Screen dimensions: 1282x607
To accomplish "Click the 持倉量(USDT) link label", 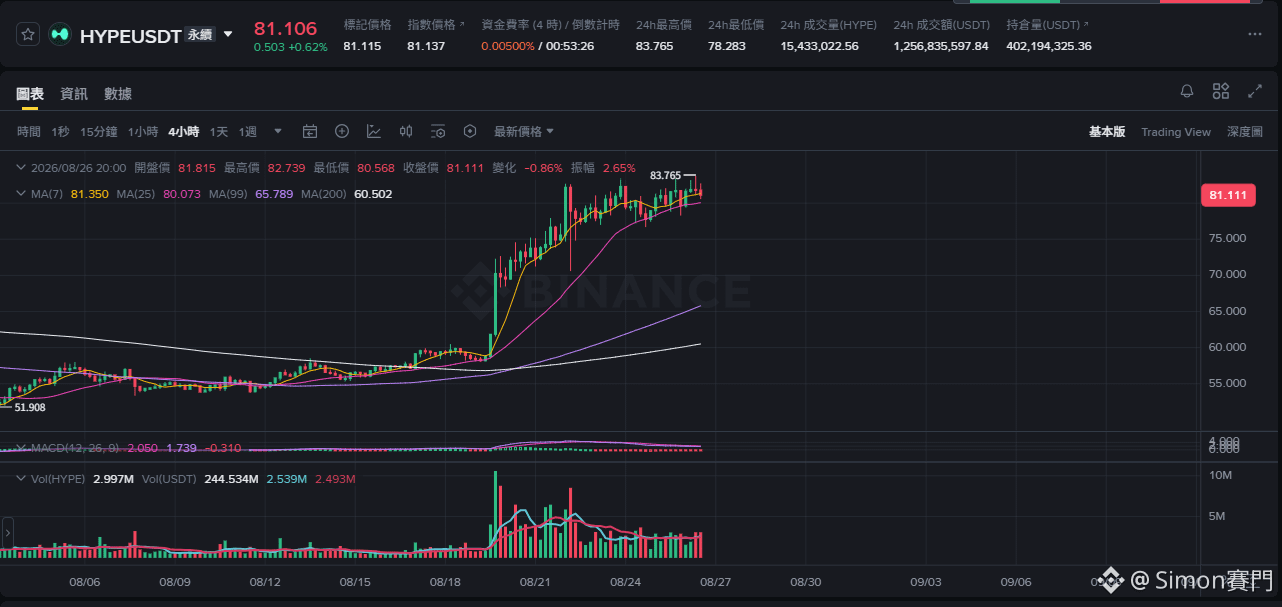I will pyautogui.click(x=1048, y=24).
